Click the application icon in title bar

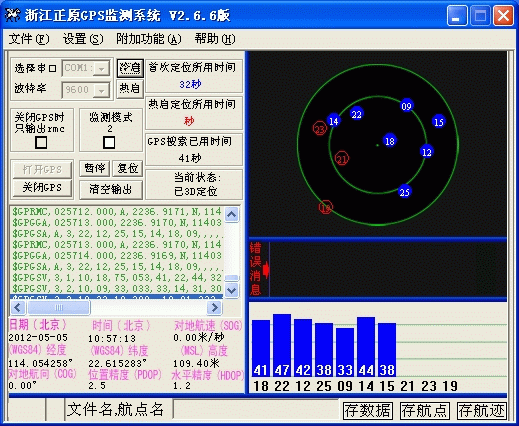[13, 15]
